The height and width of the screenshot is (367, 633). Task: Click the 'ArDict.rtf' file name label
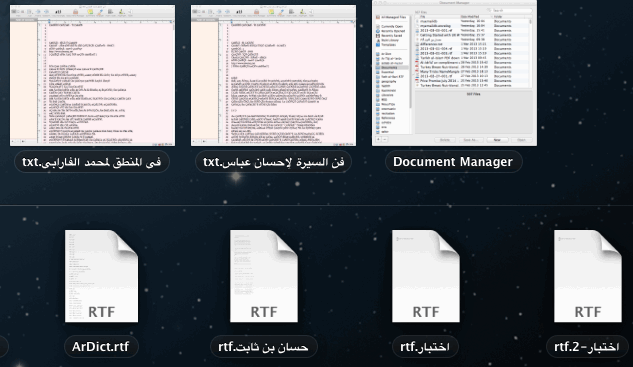tap(101, 346)
